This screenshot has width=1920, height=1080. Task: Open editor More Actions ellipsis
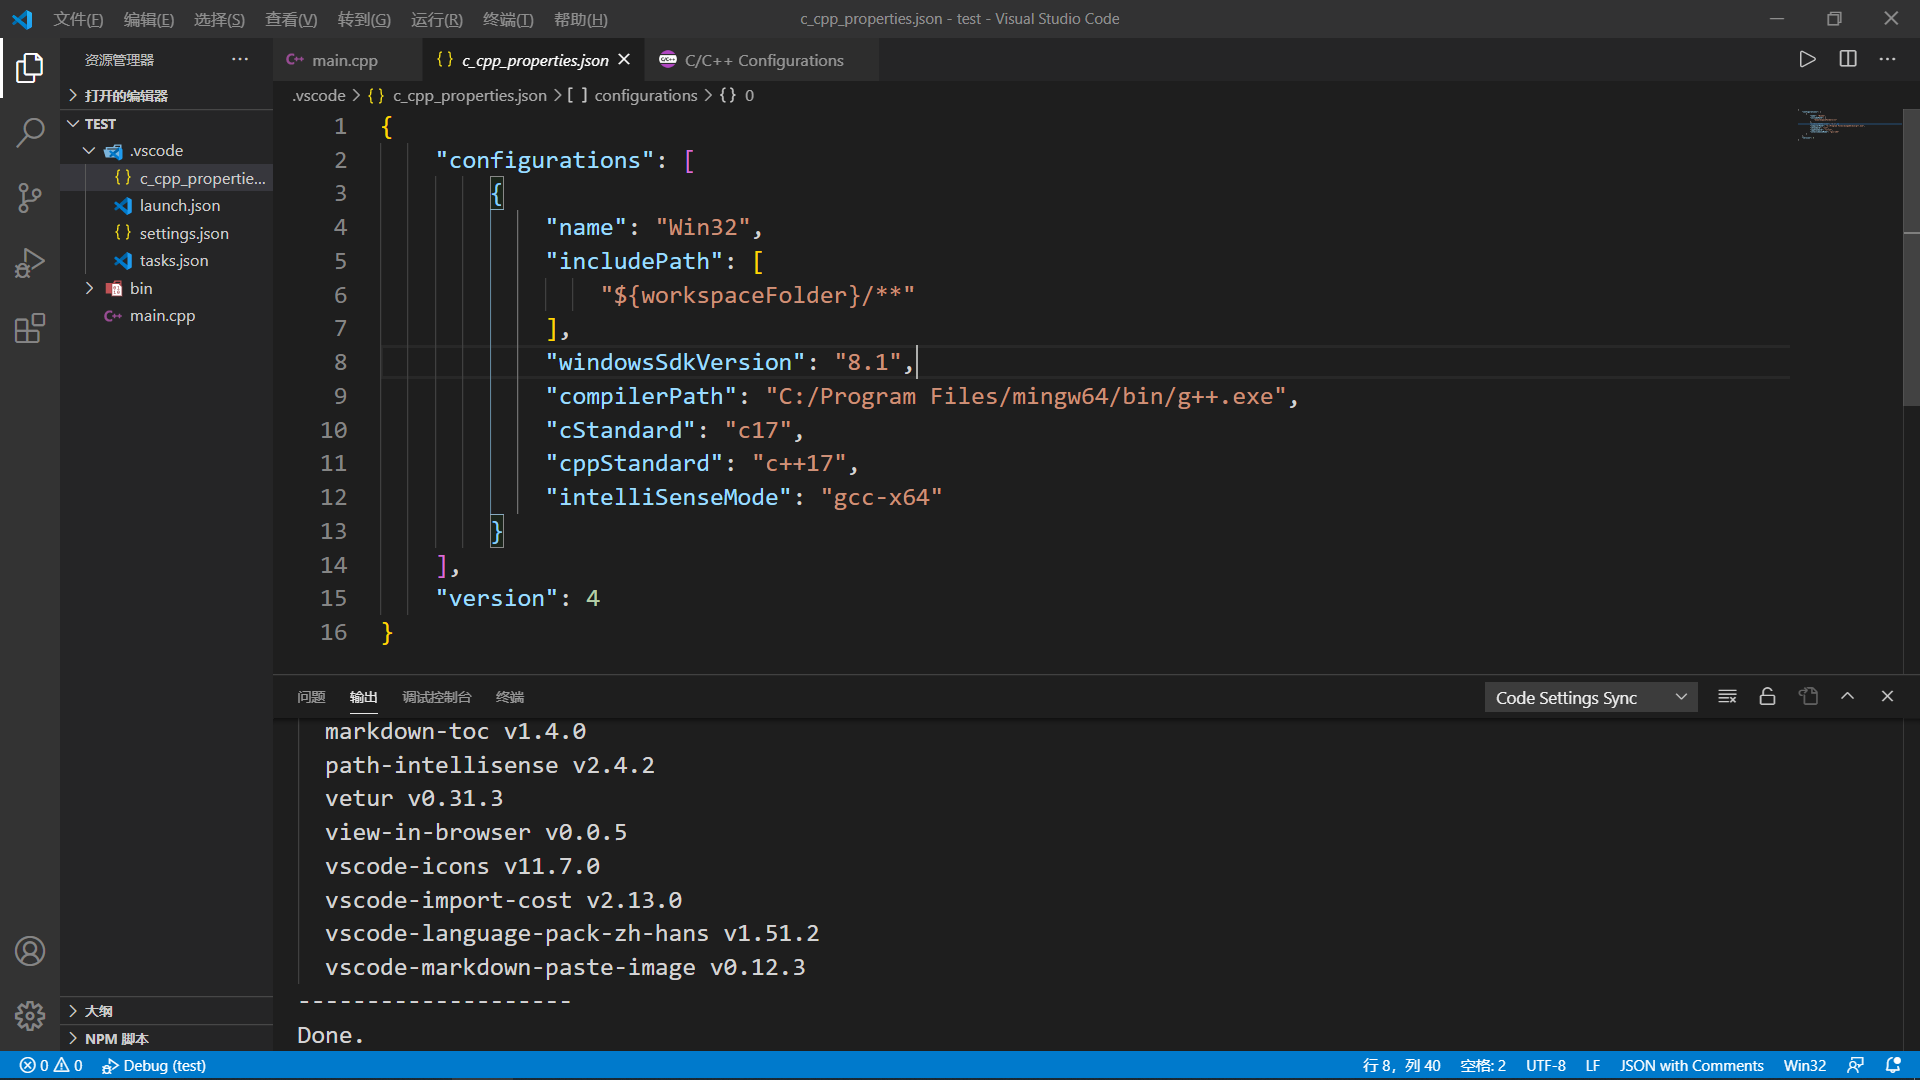(x=1887, y=59)
